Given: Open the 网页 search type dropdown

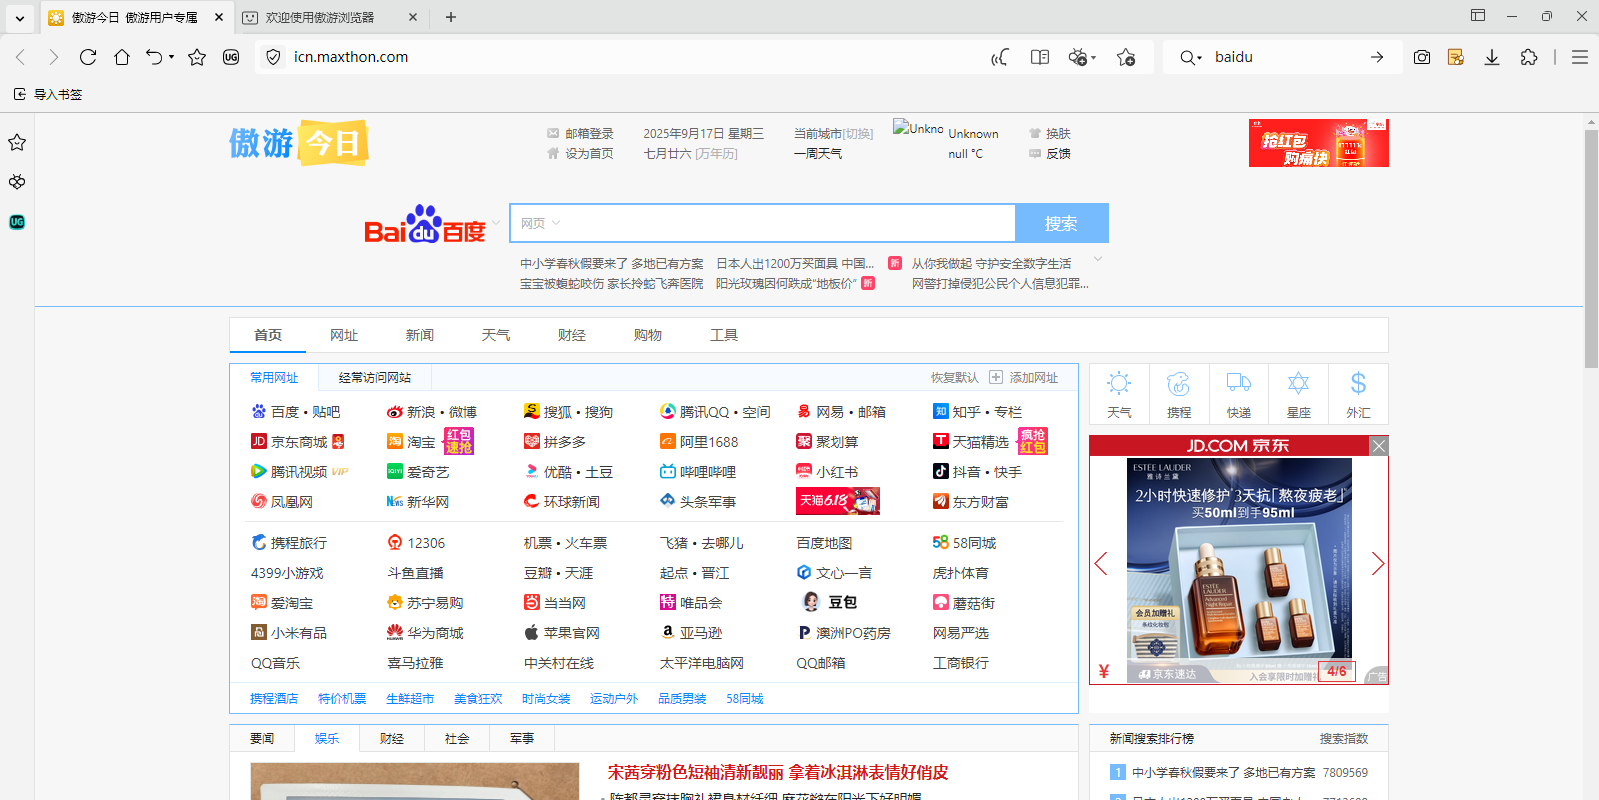Looking at the screenshot, I should pyautogui.click(x=540, y=223).
